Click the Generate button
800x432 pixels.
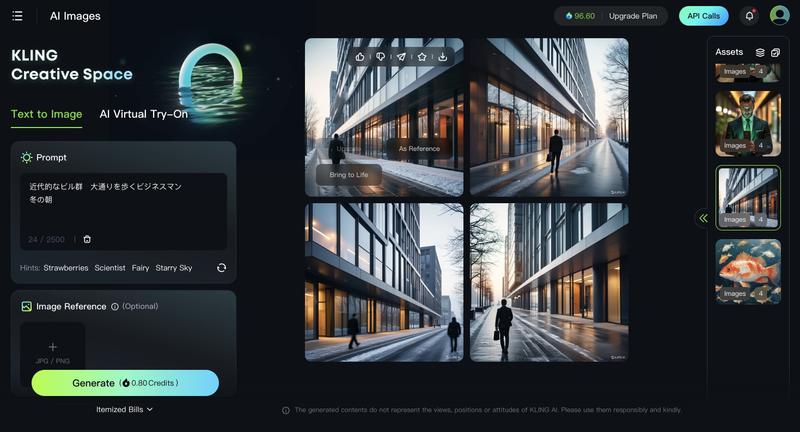(125, 383)
